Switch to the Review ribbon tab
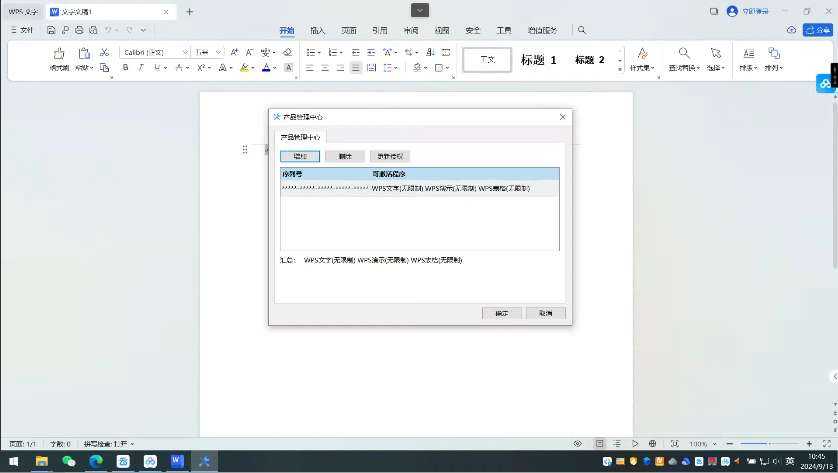Viewport: 838px width, 473px height. click(410, 30)
